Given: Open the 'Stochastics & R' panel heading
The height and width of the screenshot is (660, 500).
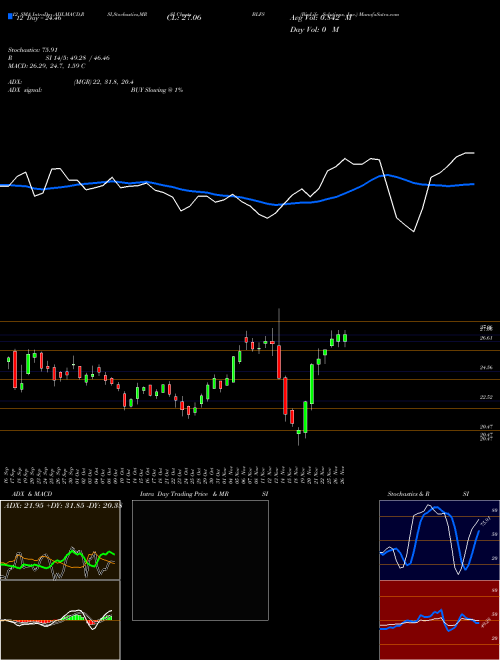Looking at the screenshot, I should click(x=408, y=494).
